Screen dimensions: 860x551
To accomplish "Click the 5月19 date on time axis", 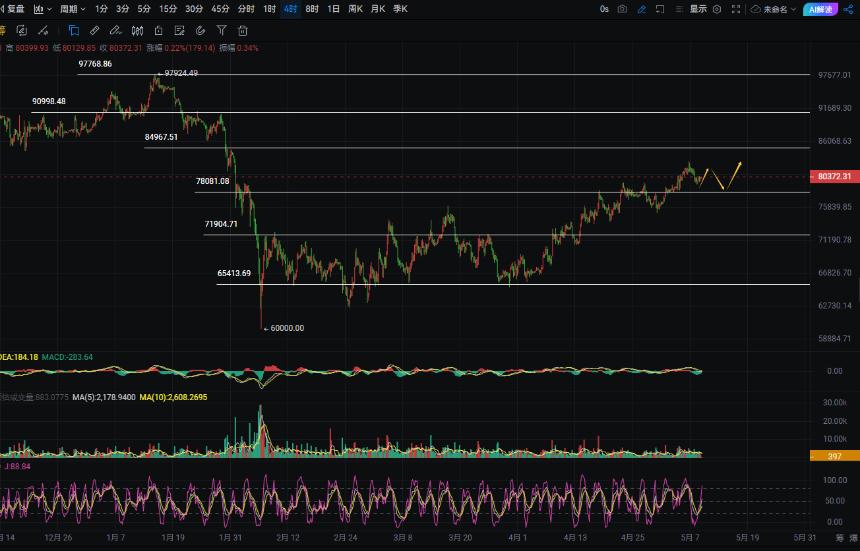I will pos(748,537).
